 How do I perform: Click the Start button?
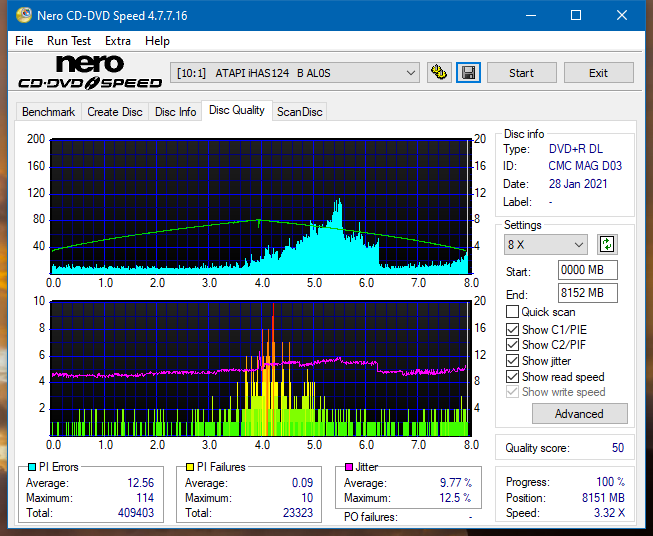pyautogui.click(x=521, y=73)
